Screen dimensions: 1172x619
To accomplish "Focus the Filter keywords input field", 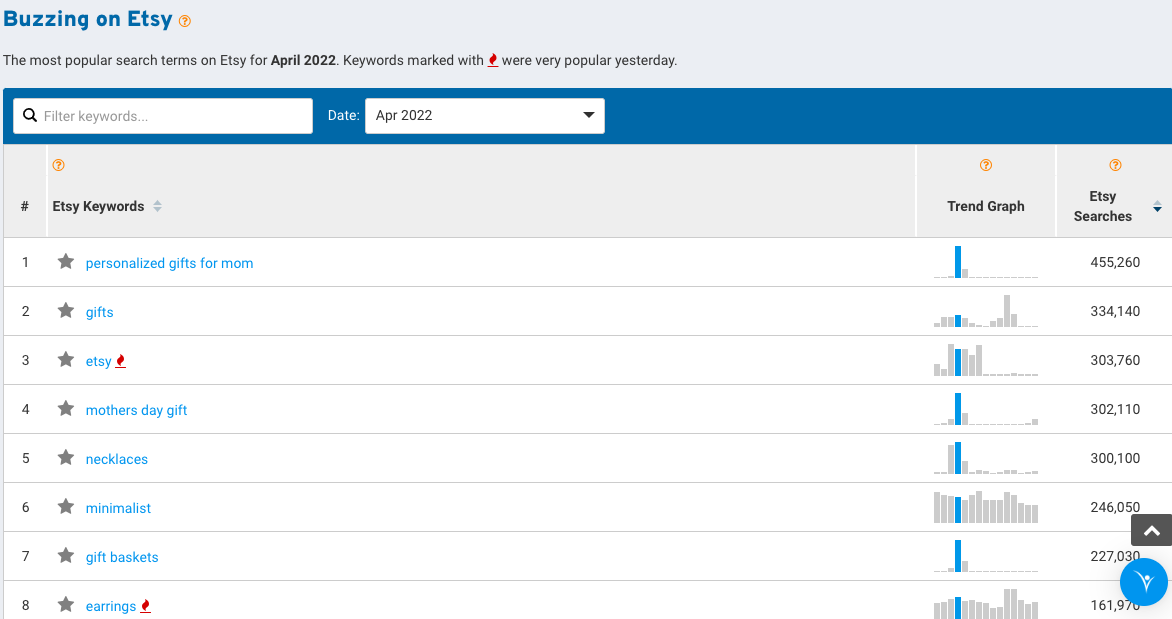I will (x=163, y=116).
